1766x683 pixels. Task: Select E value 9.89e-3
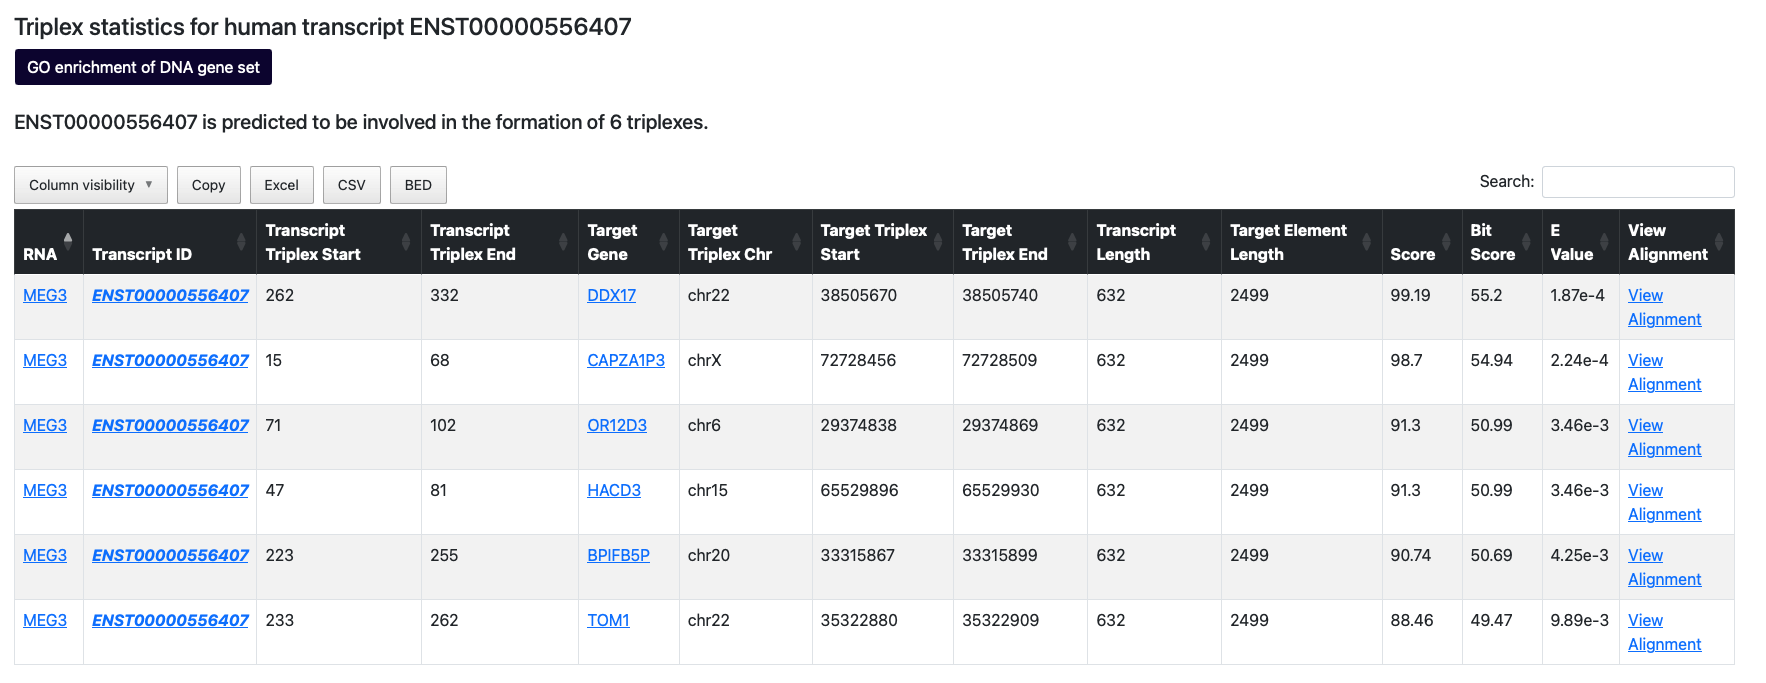tap(1579, 620)
